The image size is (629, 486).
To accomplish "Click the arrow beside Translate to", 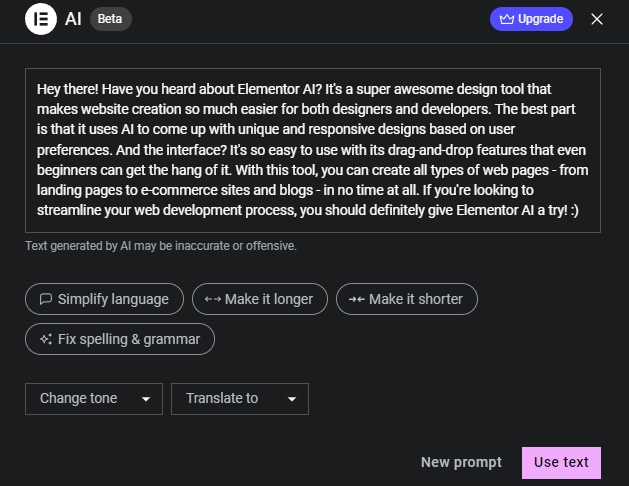I will 292,399.
